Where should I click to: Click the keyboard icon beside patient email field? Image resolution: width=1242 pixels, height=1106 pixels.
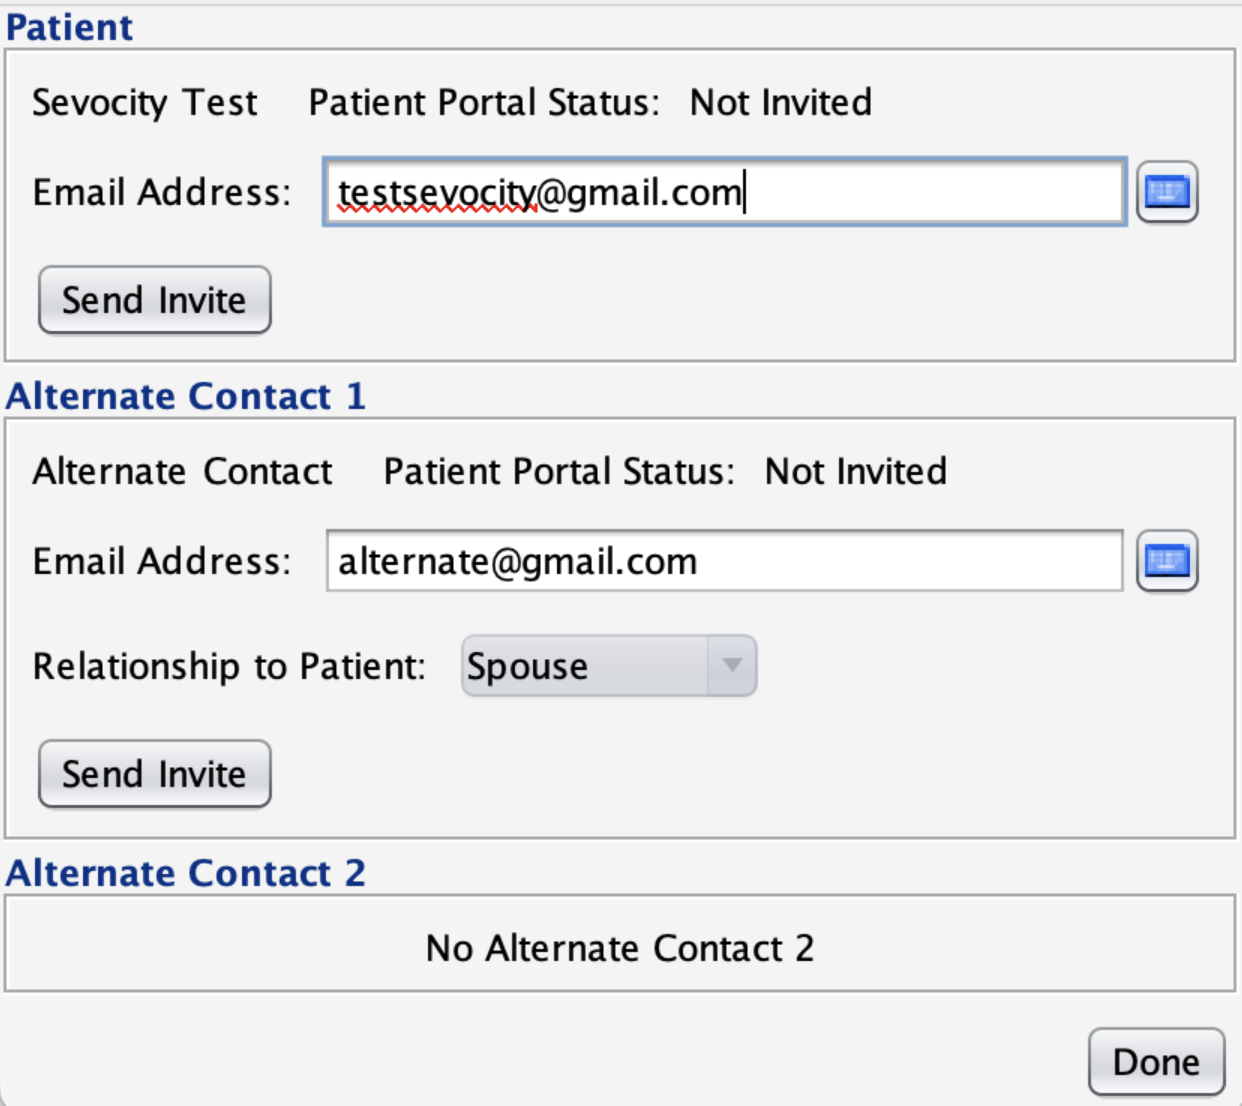click(x=1166, y=192)
